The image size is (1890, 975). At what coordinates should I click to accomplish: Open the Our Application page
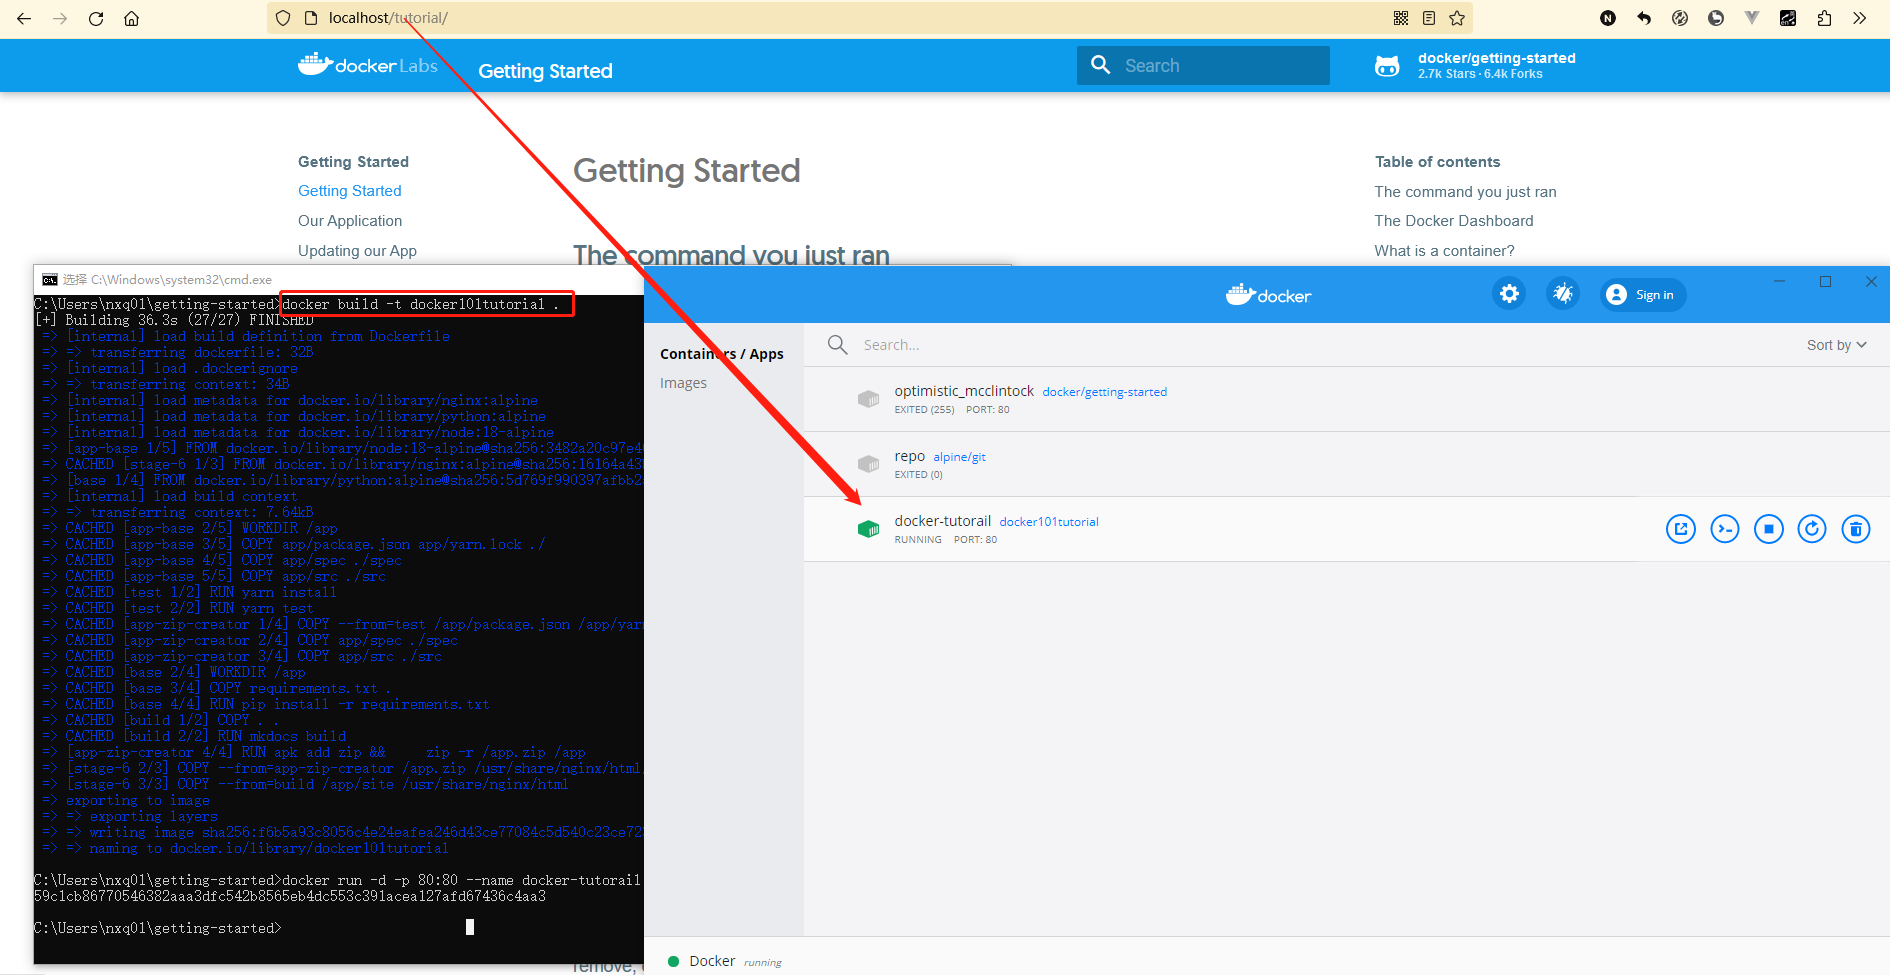pyautogui.click(x=350, y=221)
